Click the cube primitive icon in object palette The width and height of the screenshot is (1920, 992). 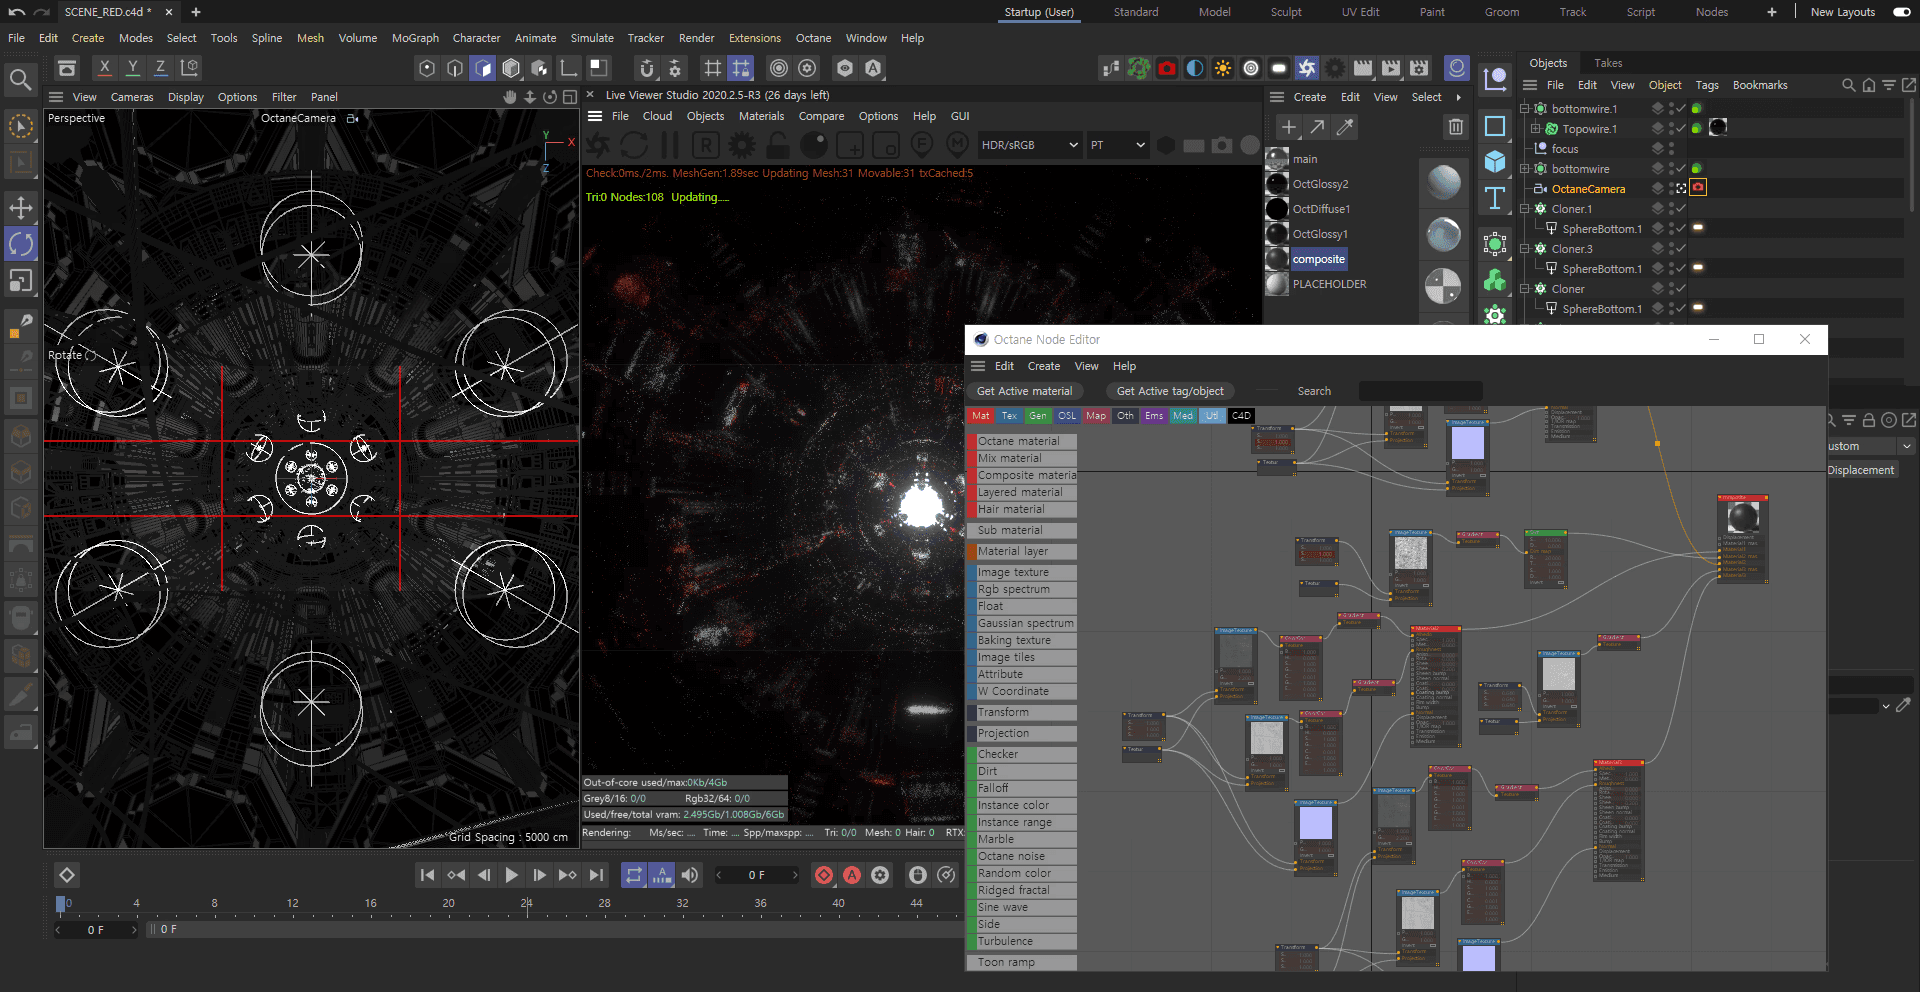1495,162
